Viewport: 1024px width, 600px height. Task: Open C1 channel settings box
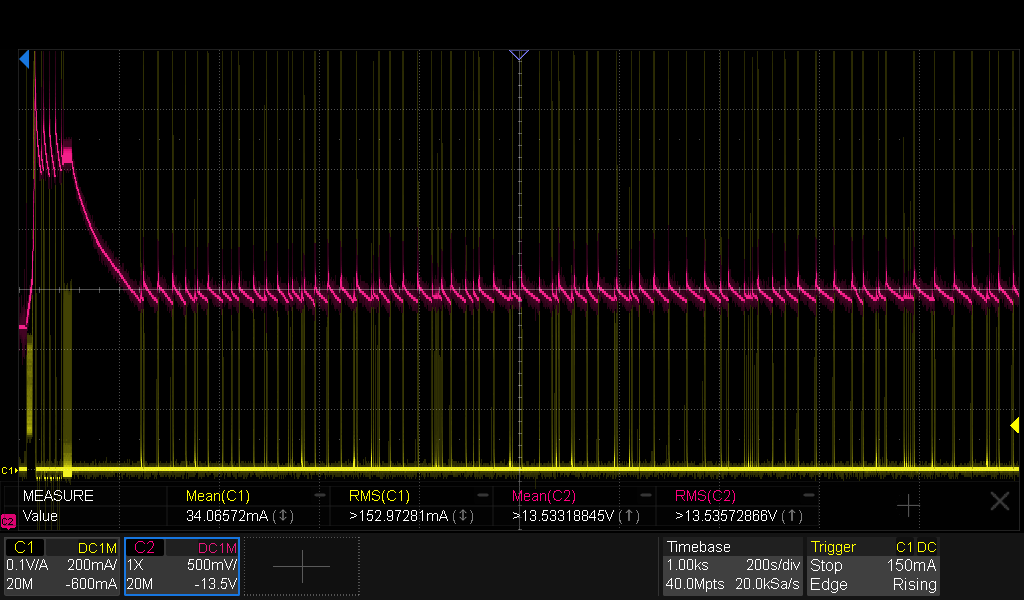(61, 566)
